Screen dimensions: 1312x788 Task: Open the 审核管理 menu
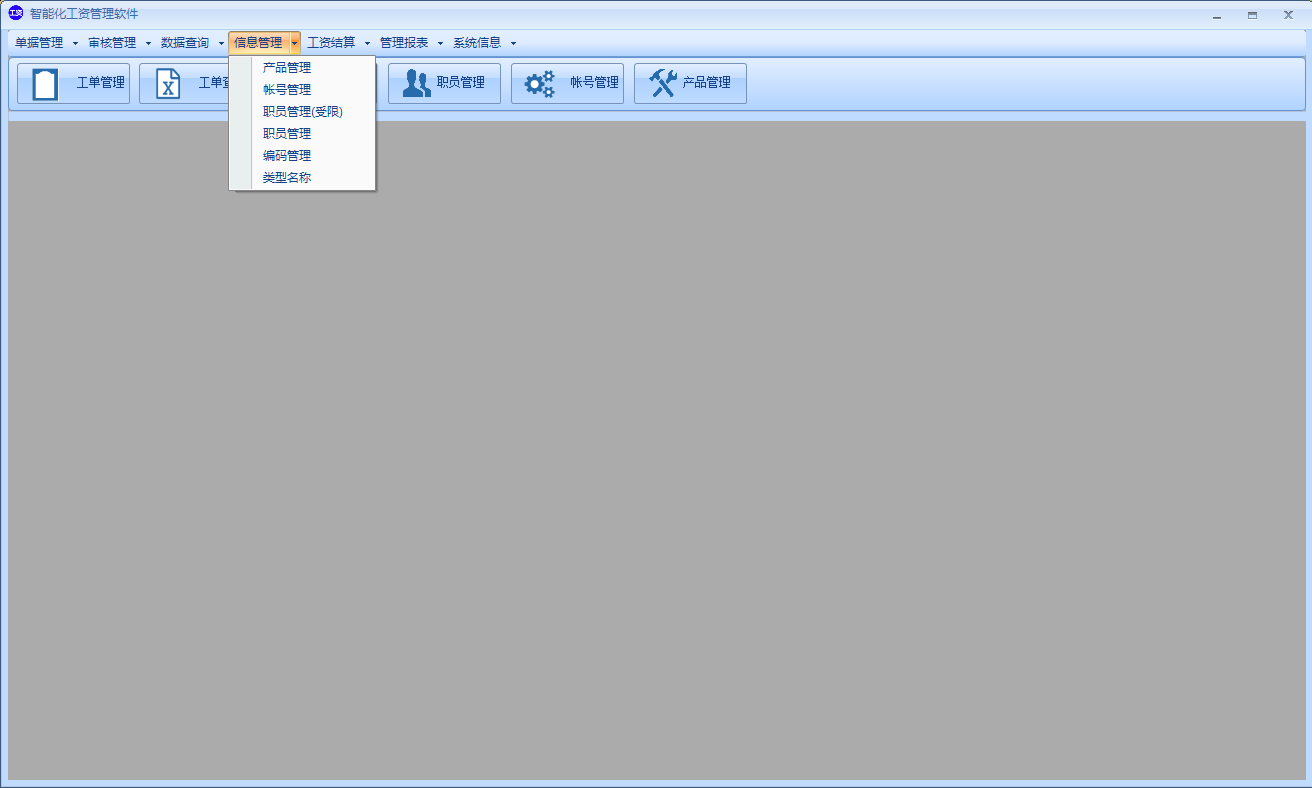click(x=112, y=43)
